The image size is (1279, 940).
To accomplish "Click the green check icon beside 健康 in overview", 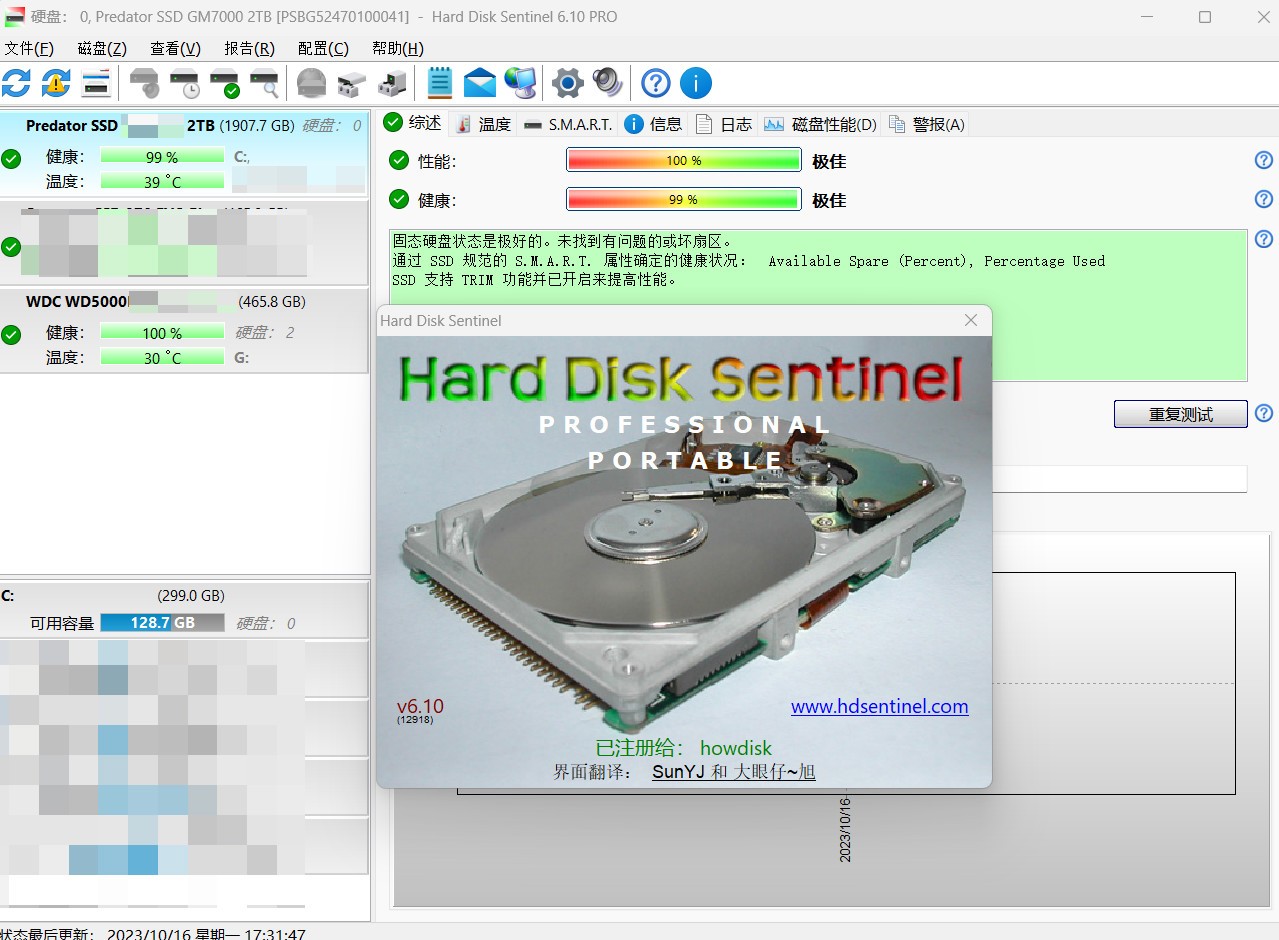I will point(399,199).
